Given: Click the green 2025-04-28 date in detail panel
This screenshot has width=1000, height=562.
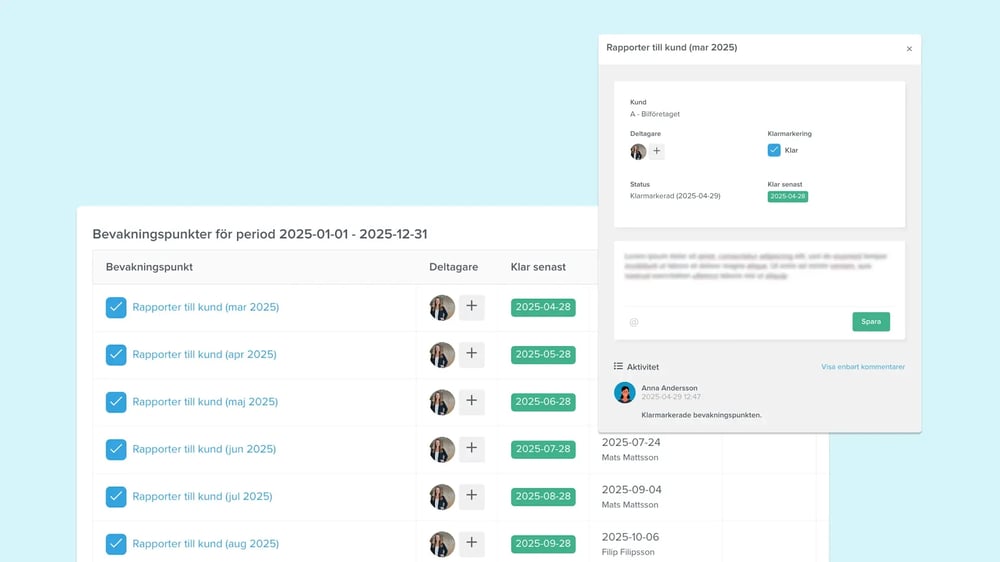Looking at the screenshot, I should click(x=787, y=197).
